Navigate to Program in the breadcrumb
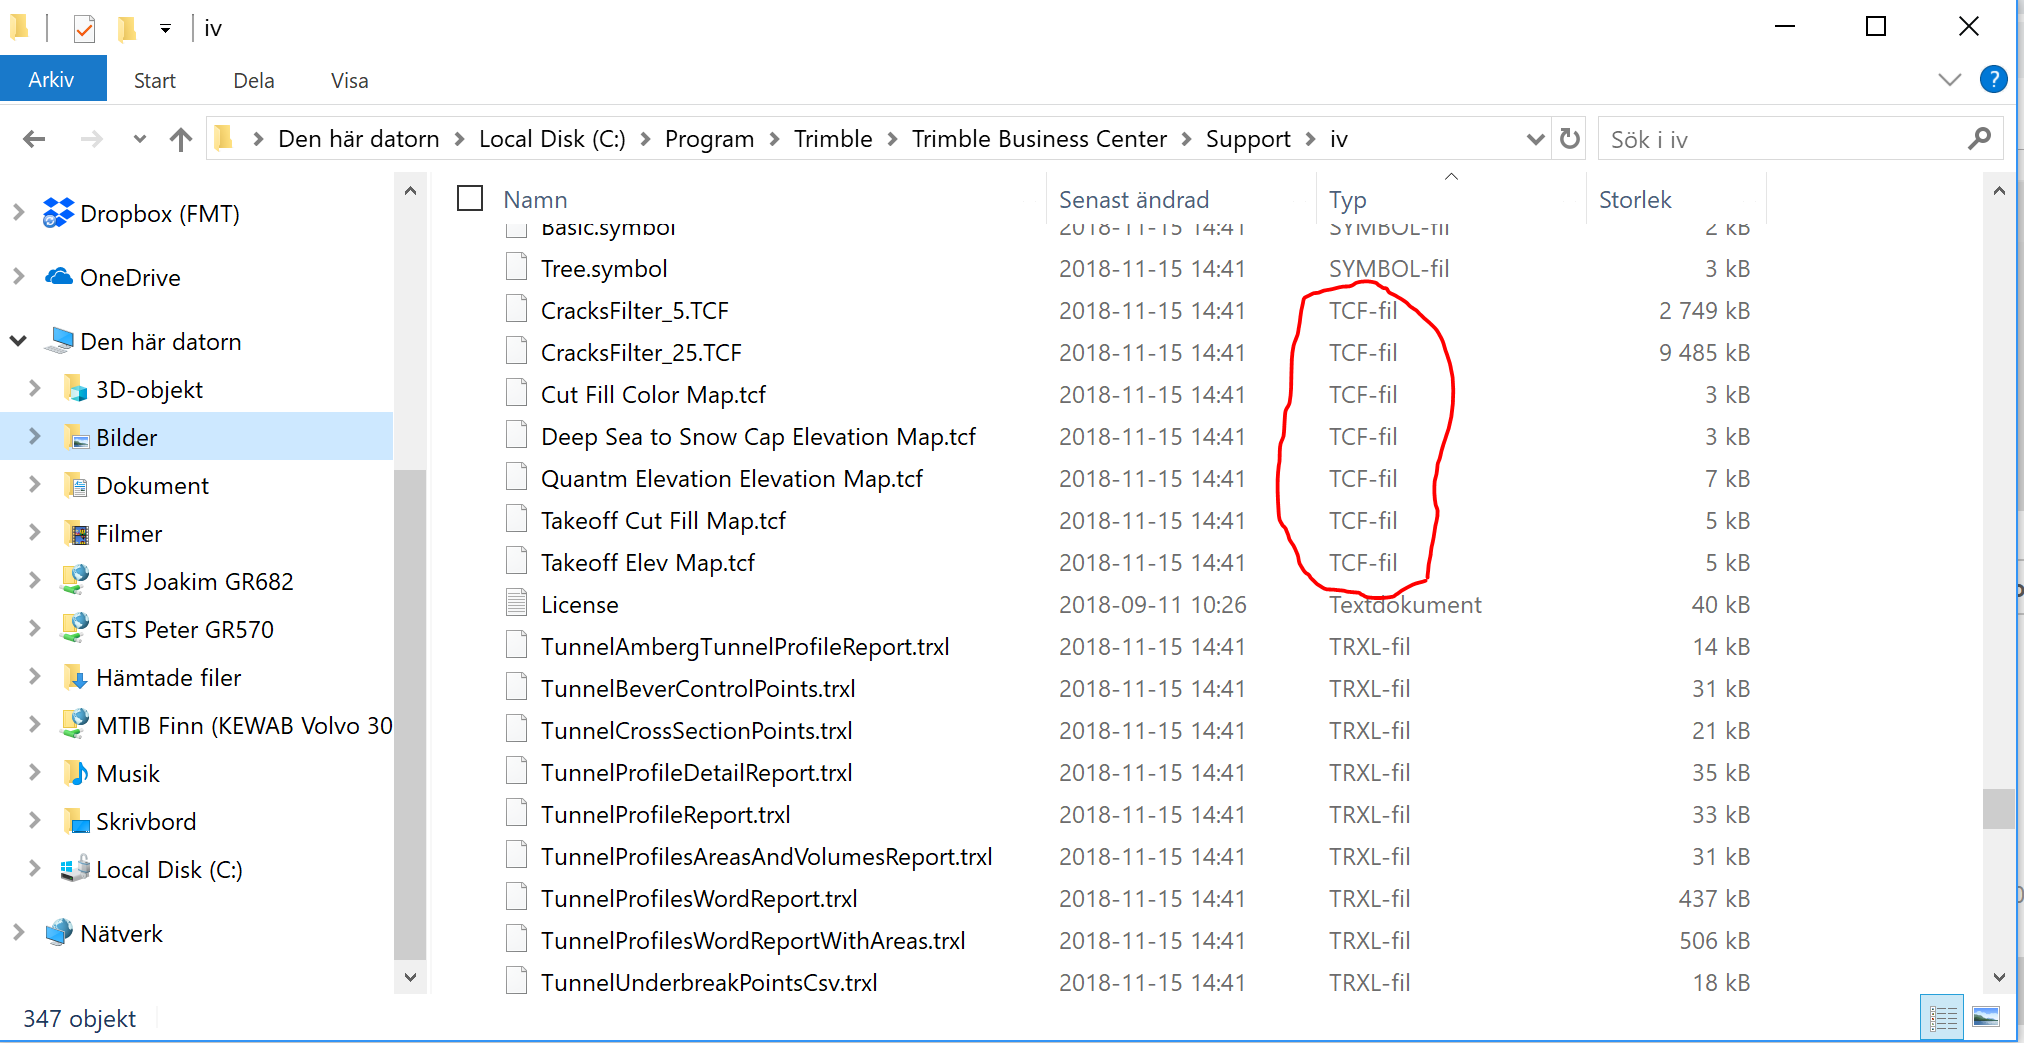Viewport: 2024px width, 1043px height. pos(709,139)
